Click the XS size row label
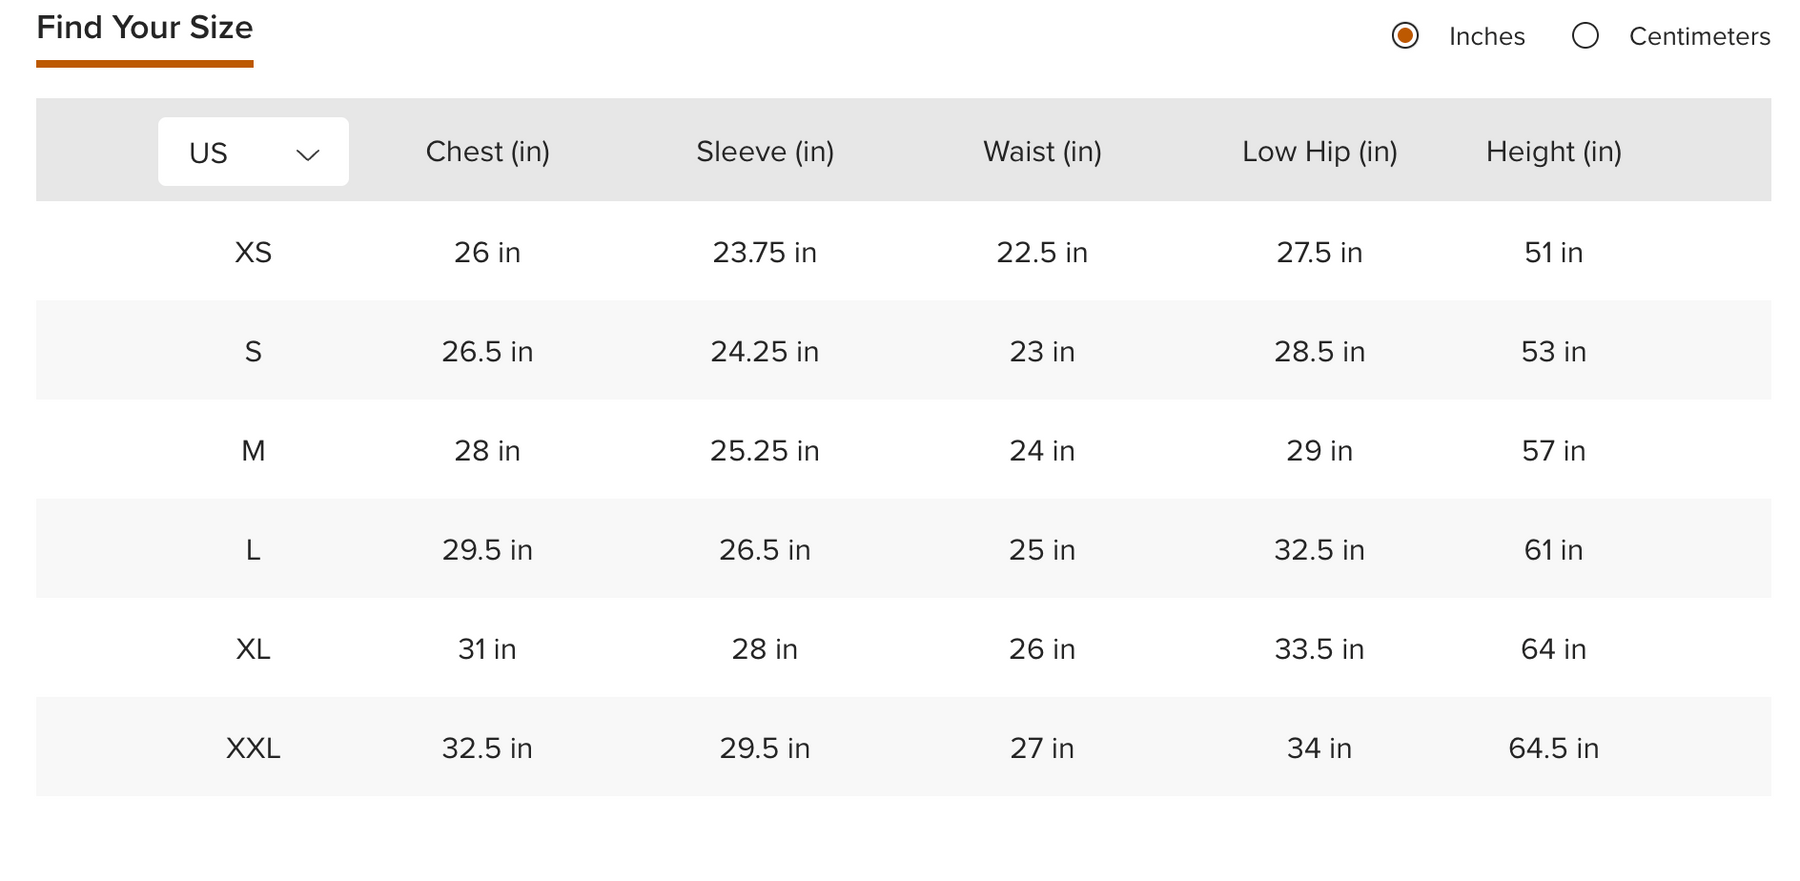The width and height of the screenshot is (1800, 881). pyautogui.click(x=253, y=252)
